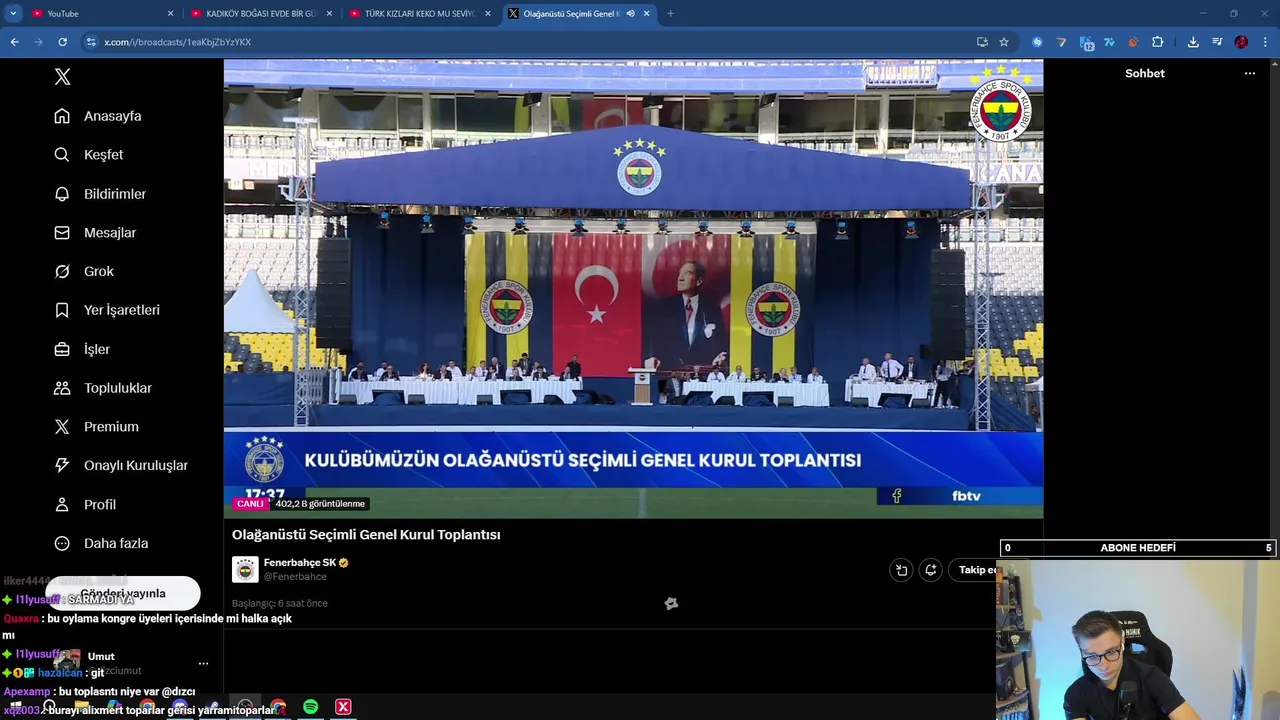Reload the page with refresh icon
The height and width of the screenshot is (720, 1280).
[62, 42]
